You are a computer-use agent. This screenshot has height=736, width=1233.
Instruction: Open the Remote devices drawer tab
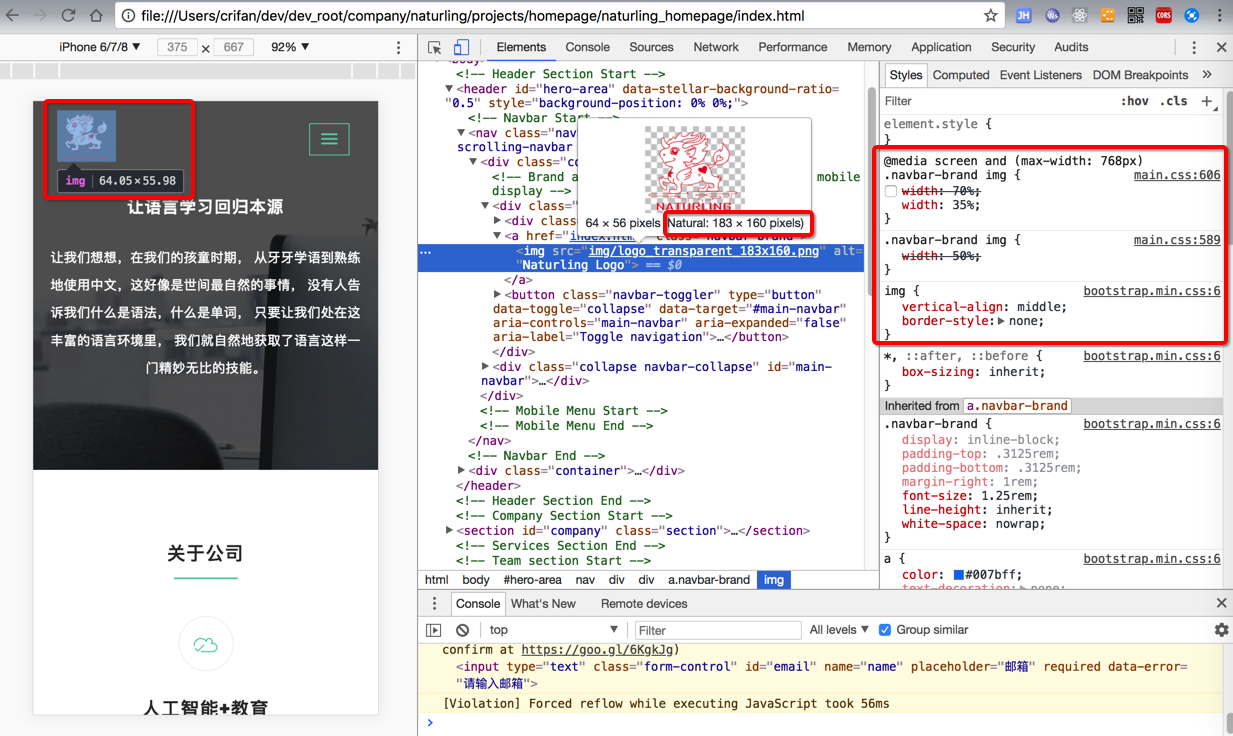(x=644, y=604)
